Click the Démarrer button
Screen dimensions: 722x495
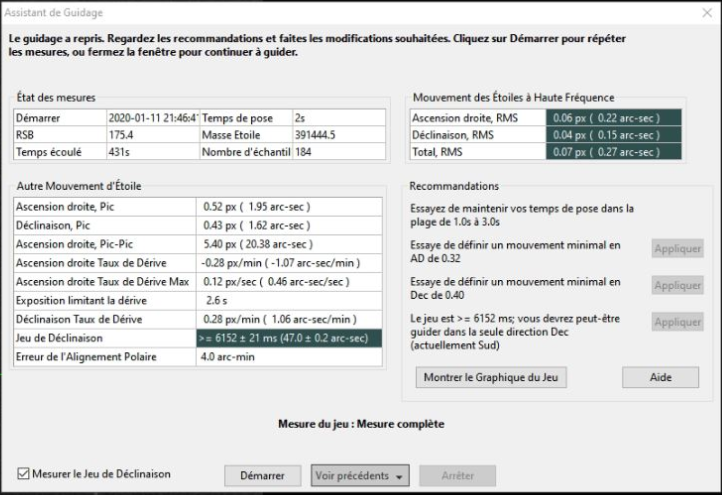click(x=262, y=476)
